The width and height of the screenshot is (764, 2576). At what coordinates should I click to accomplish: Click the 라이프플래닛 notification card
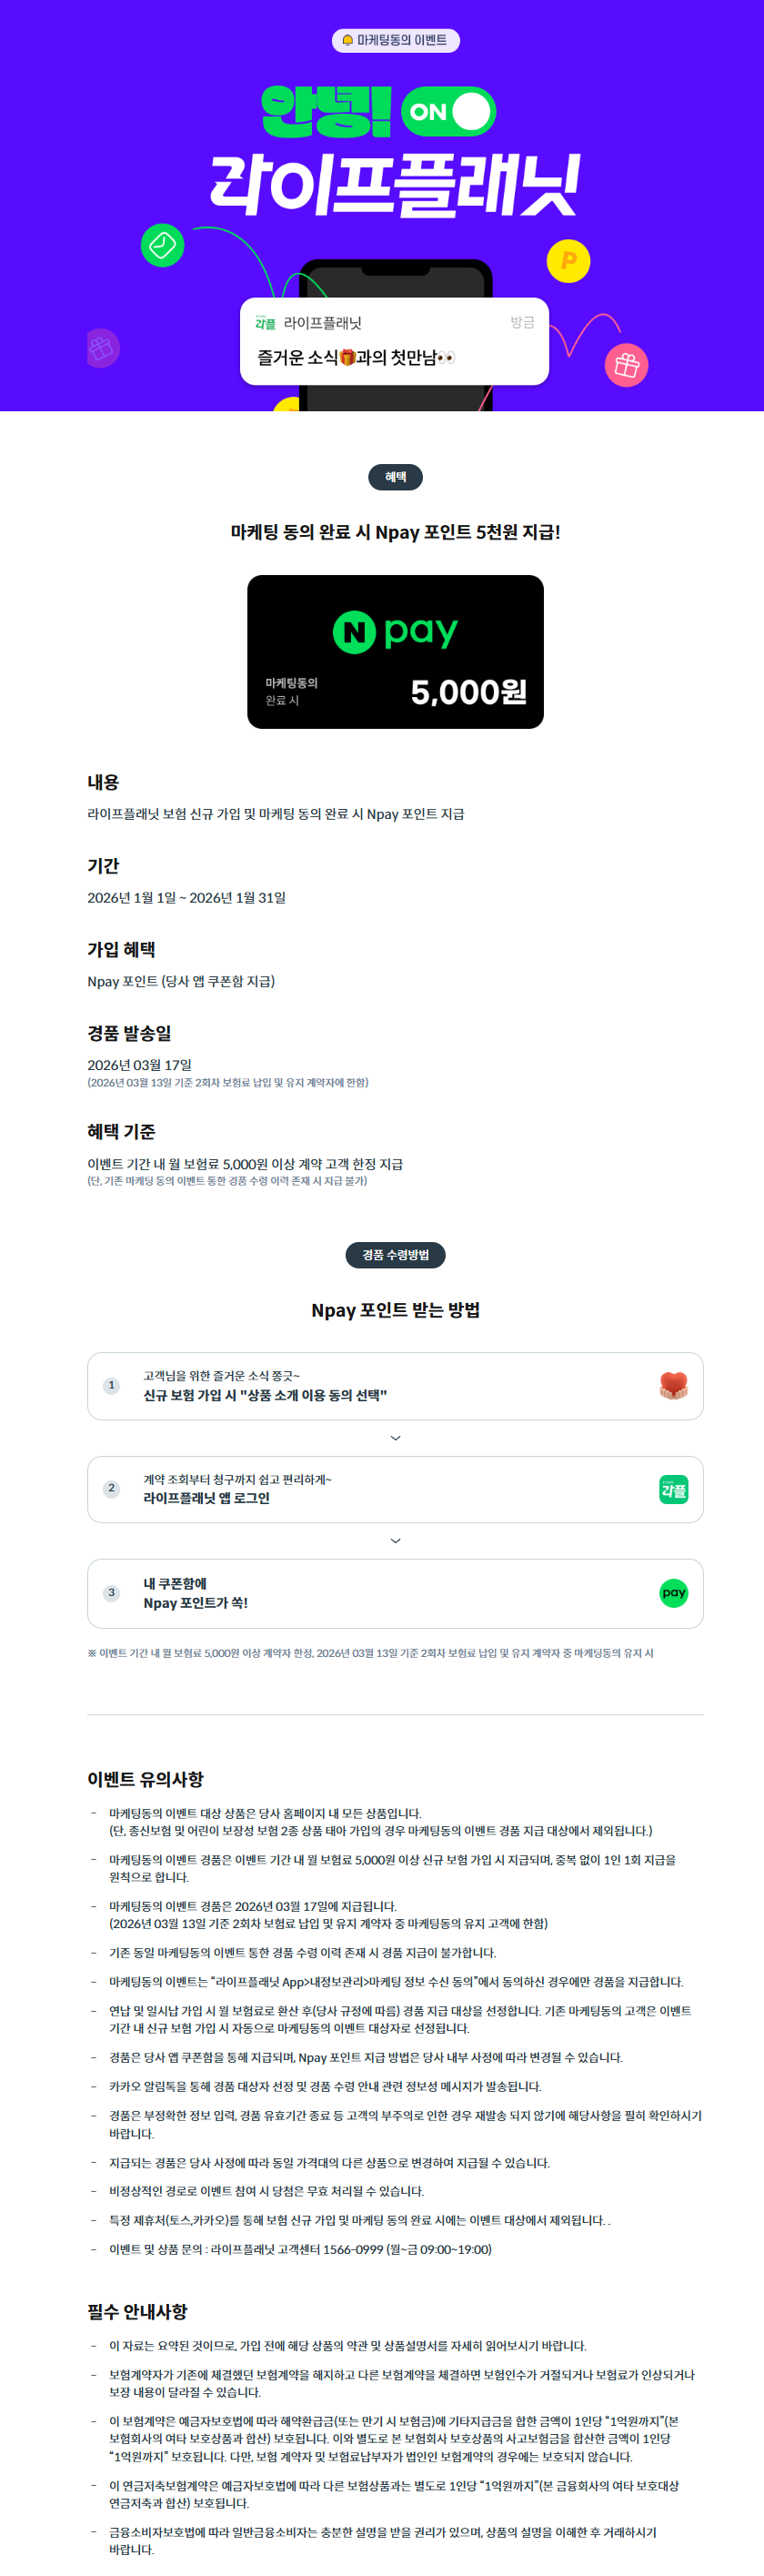[394, 341]
